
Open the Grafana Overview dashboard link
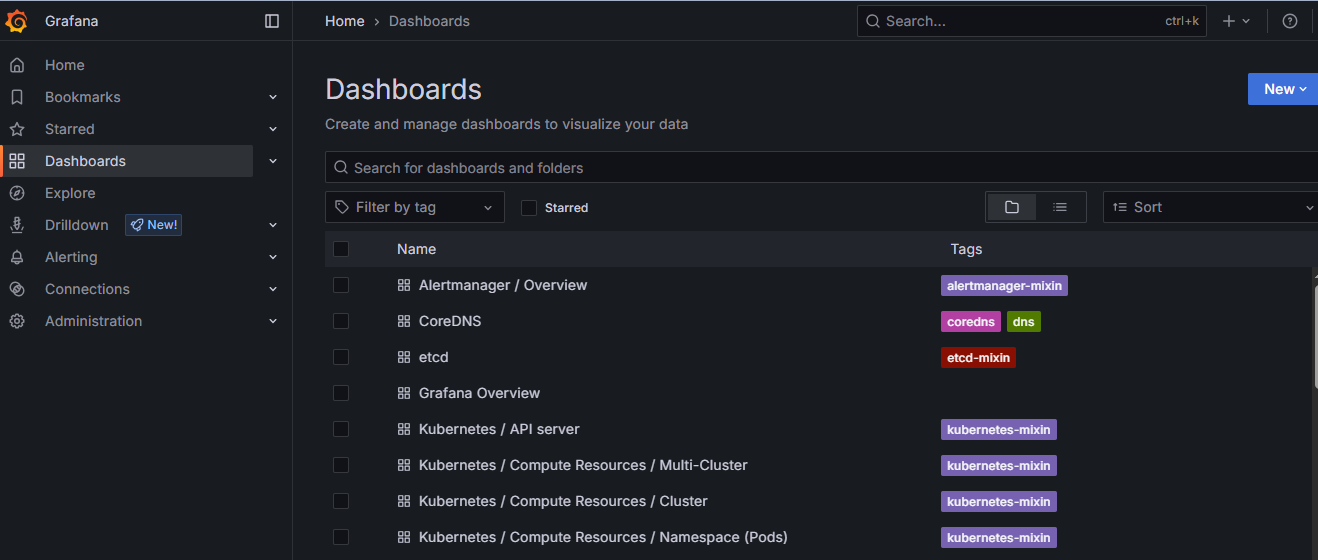pos(479,393)
